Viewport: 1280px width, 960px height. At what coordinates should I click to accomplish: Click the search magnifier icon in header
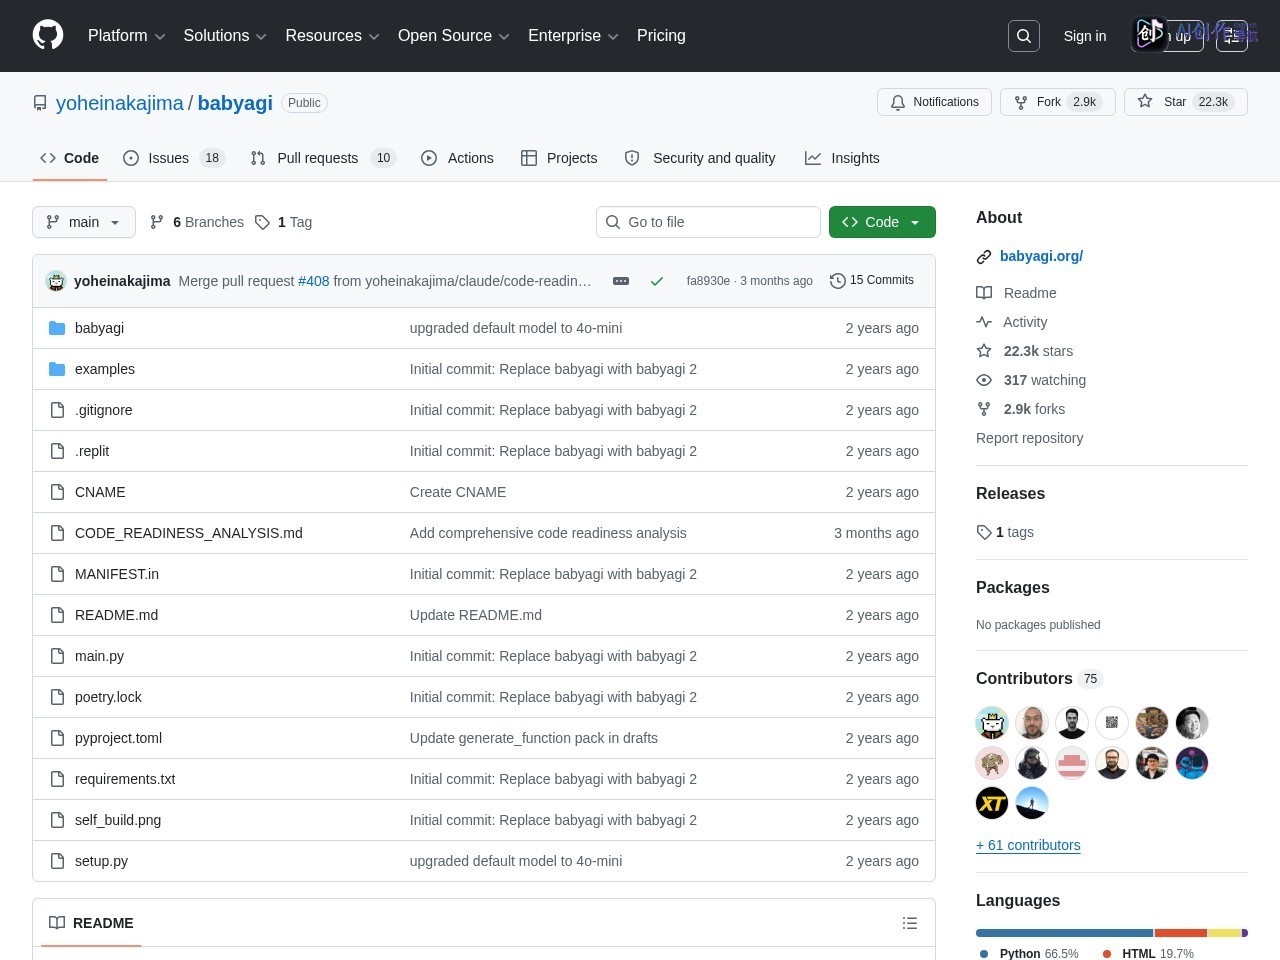tap(1024, 36)
